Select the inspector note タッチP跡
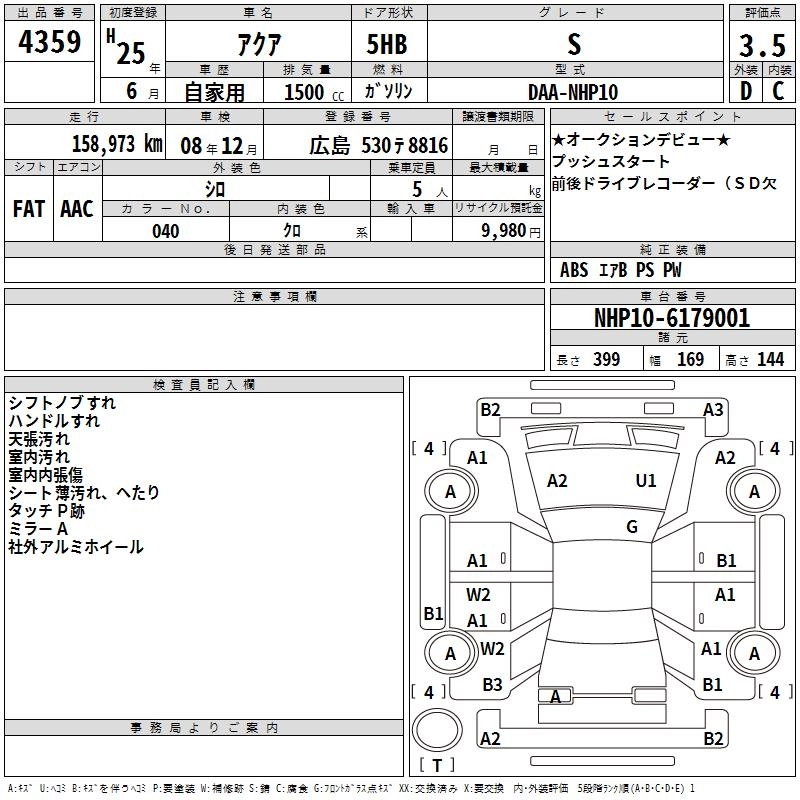Image resolution: width=800 pixels, height=800 pixels. [46, 511]
